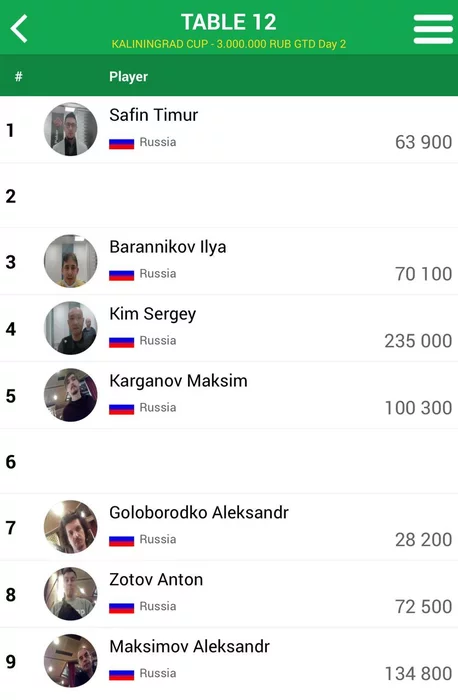Viewport: 458px width, 700px height.
Task: Open Karganov Maksim's avatar photo
Action: pyautogui.click(x=71, y=395)
